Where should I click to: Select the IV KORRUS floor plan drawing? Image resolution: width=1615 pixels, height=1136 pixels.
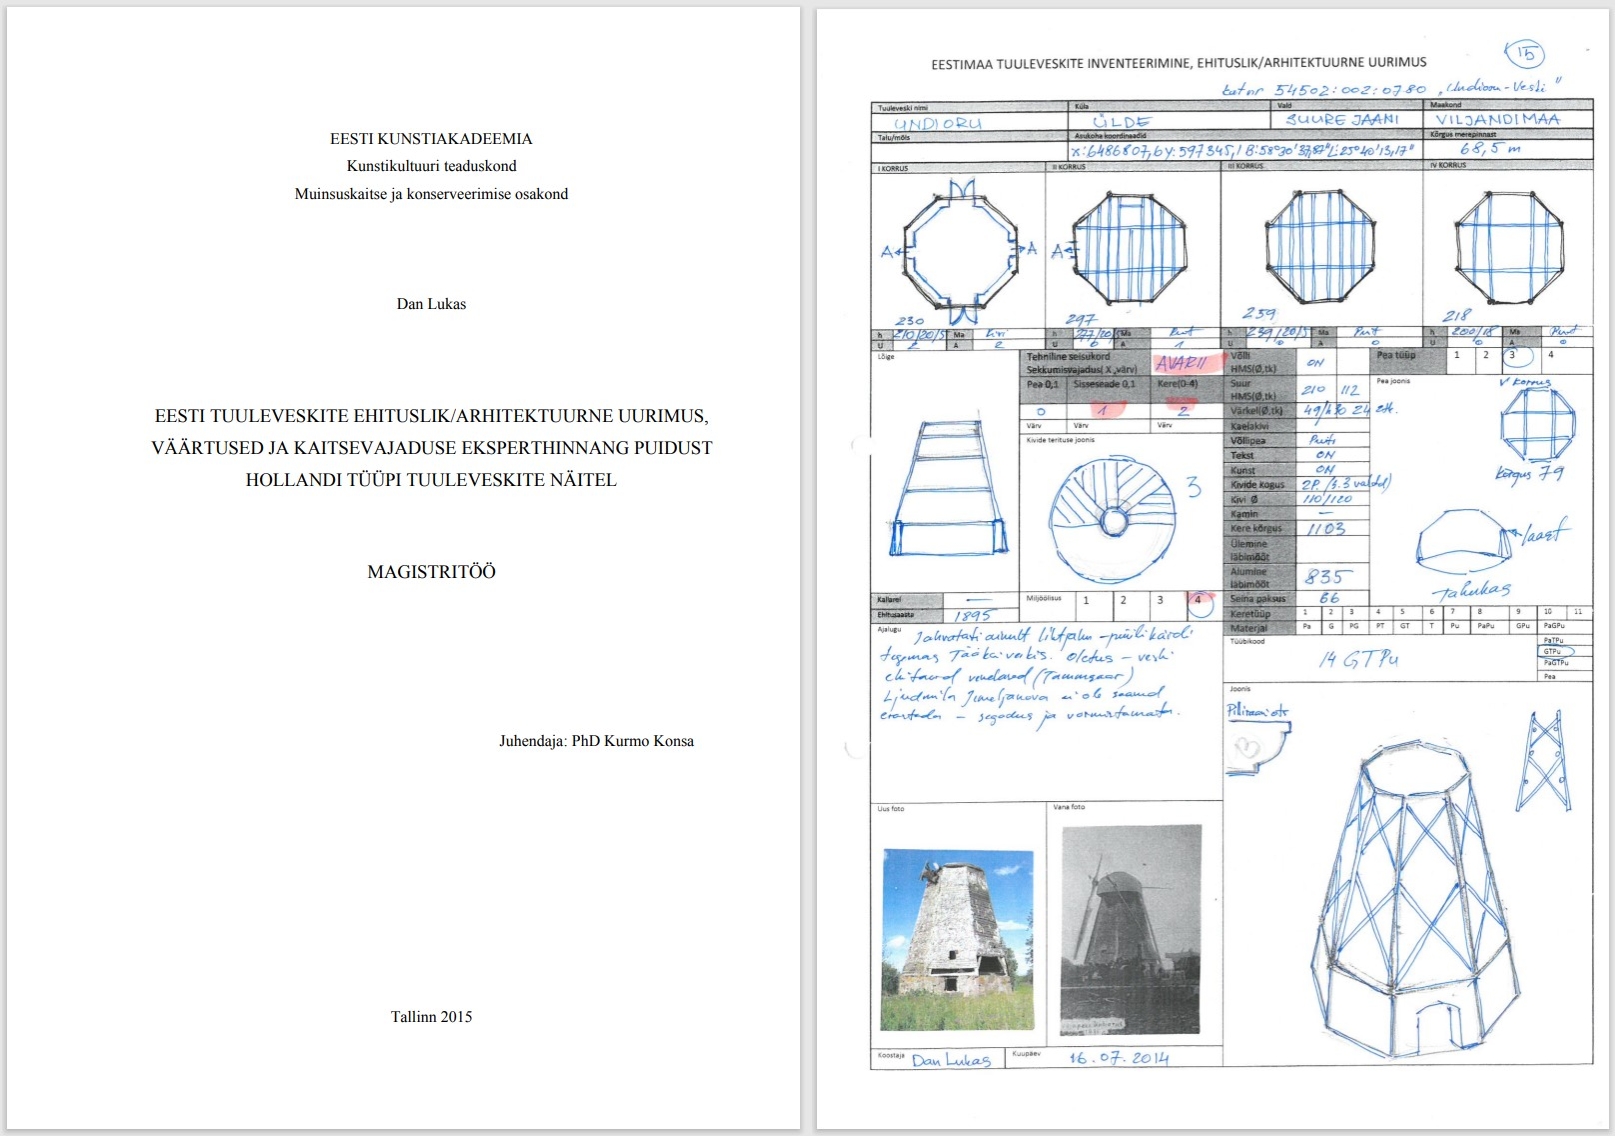pos(1508,247)
